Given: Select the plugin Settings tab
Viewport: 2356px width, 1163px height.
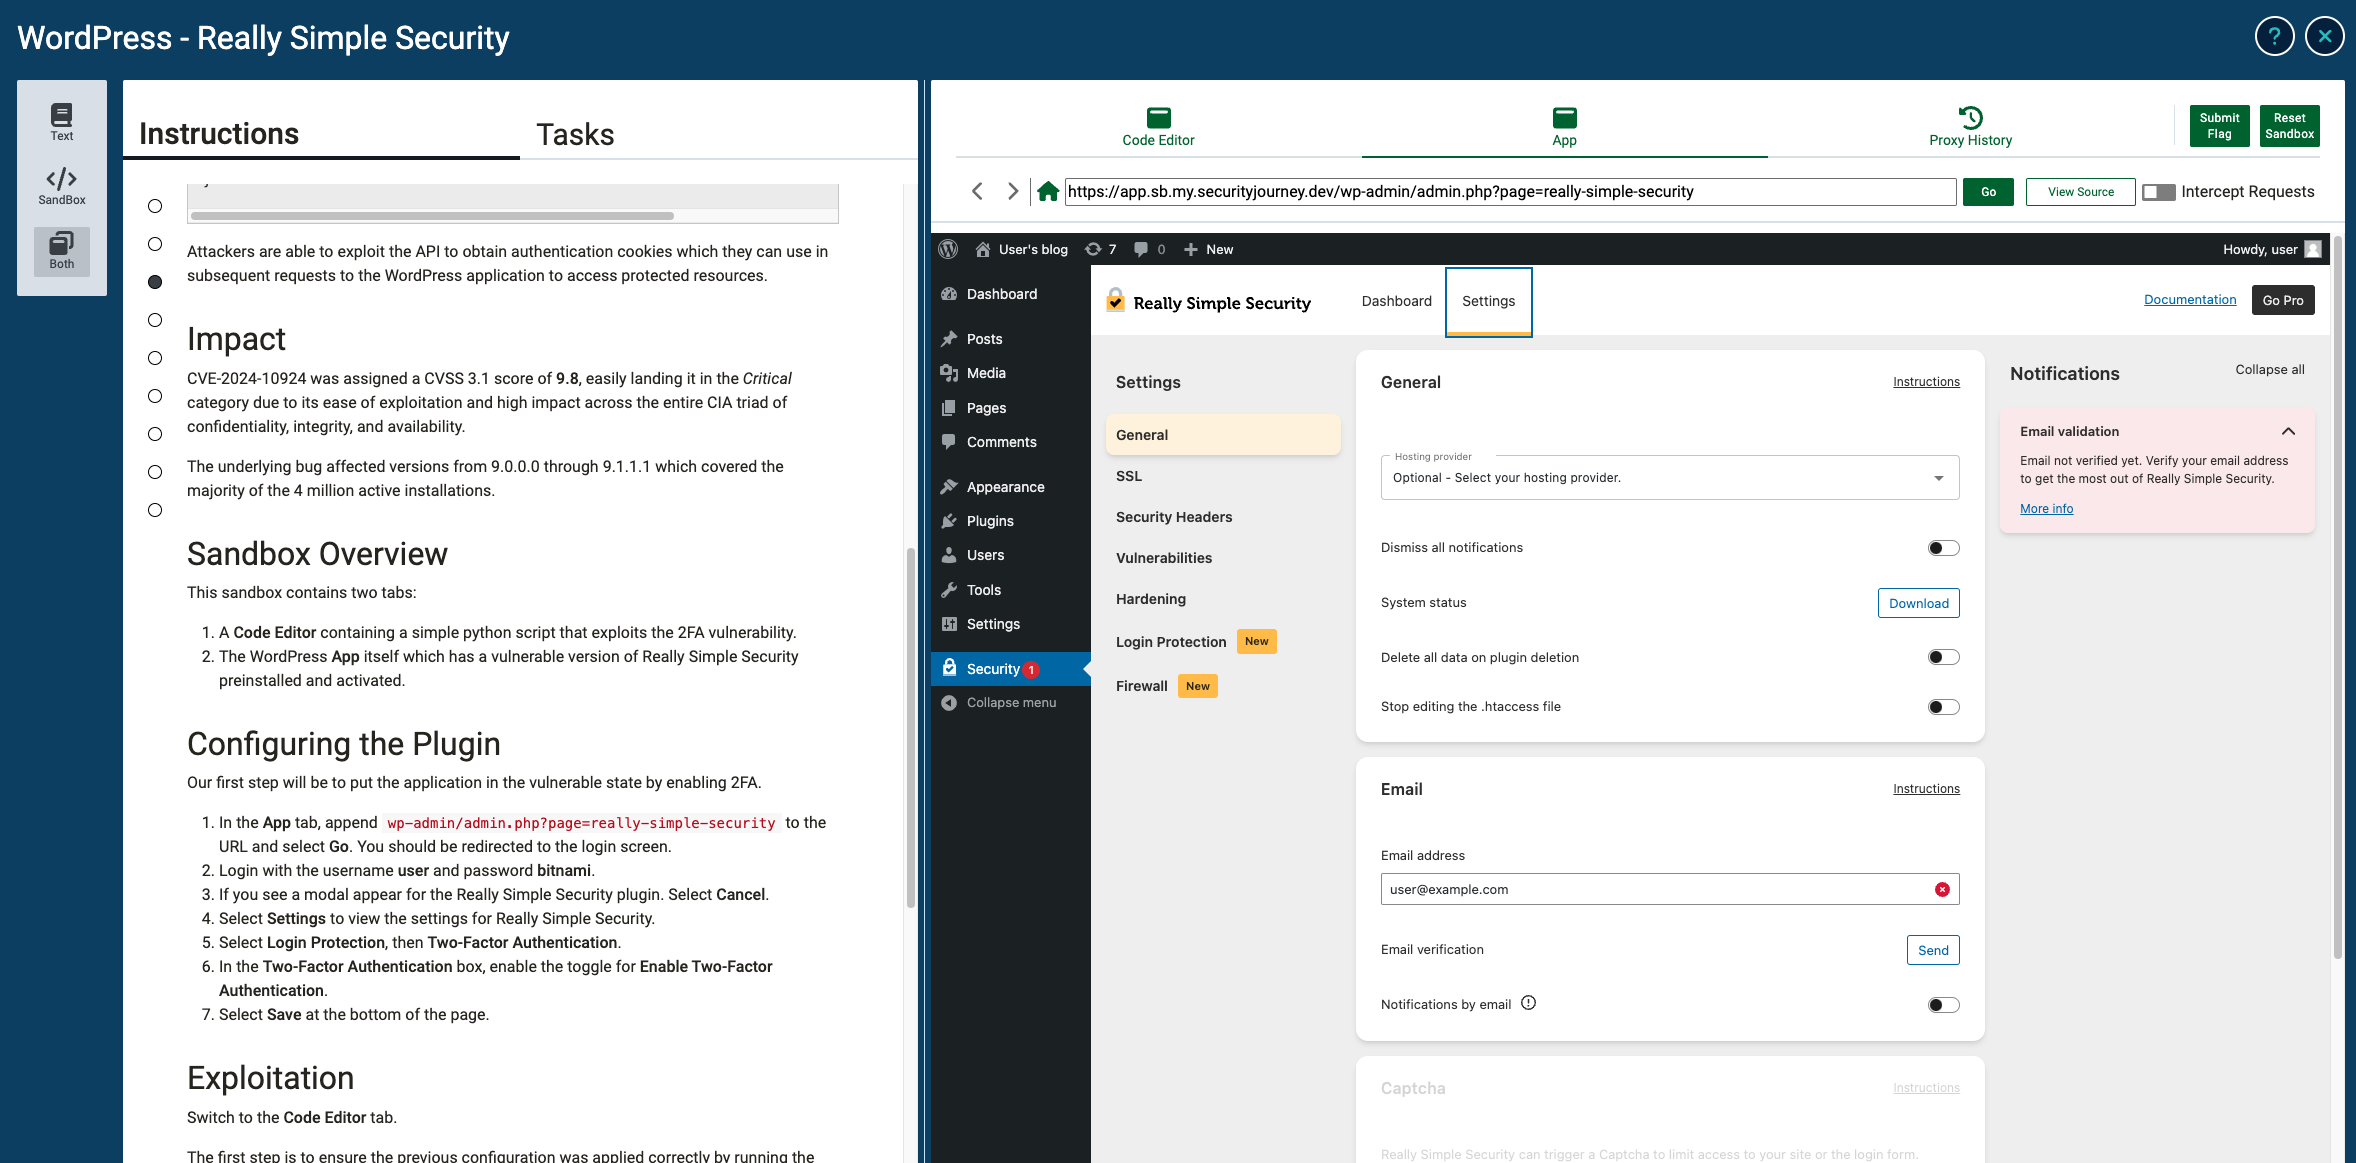Looking at the screenshot, I should pyautogui.click(x=1488, y=301).
